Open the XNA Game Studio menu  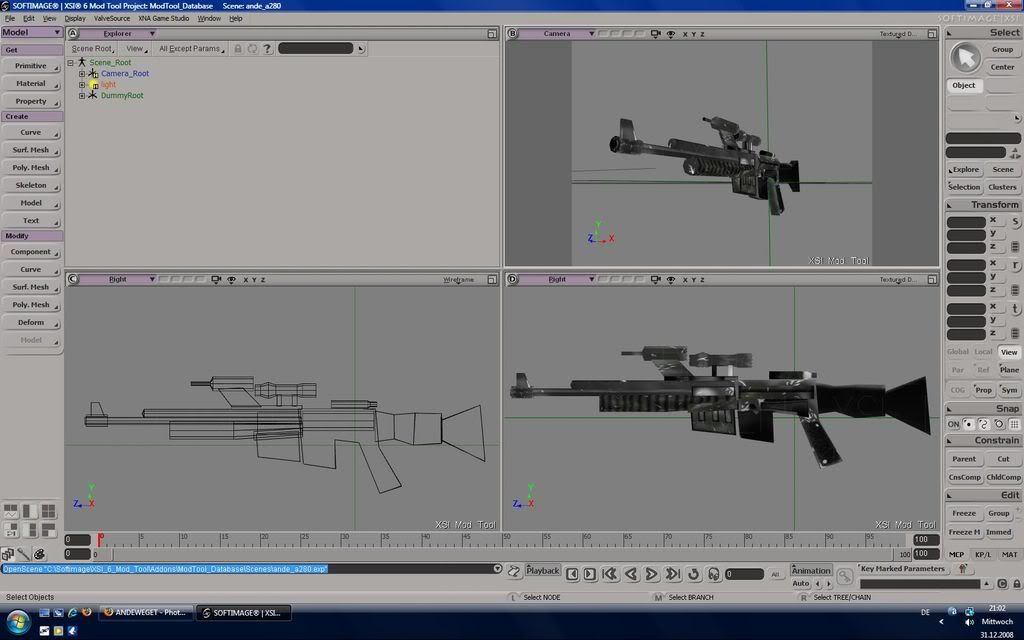(x=164, y=18)
